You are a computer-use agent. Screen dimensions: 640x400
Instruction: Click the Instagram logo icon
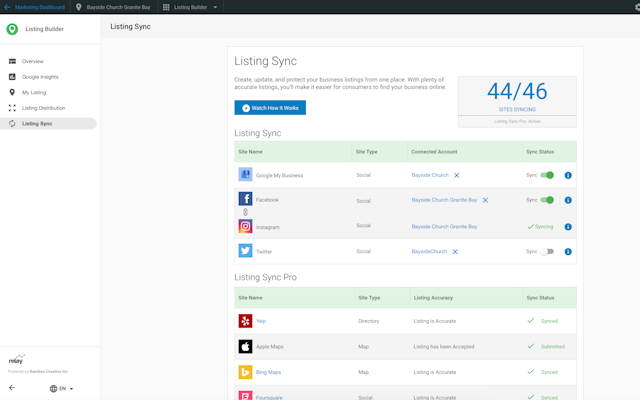(245, 227)
